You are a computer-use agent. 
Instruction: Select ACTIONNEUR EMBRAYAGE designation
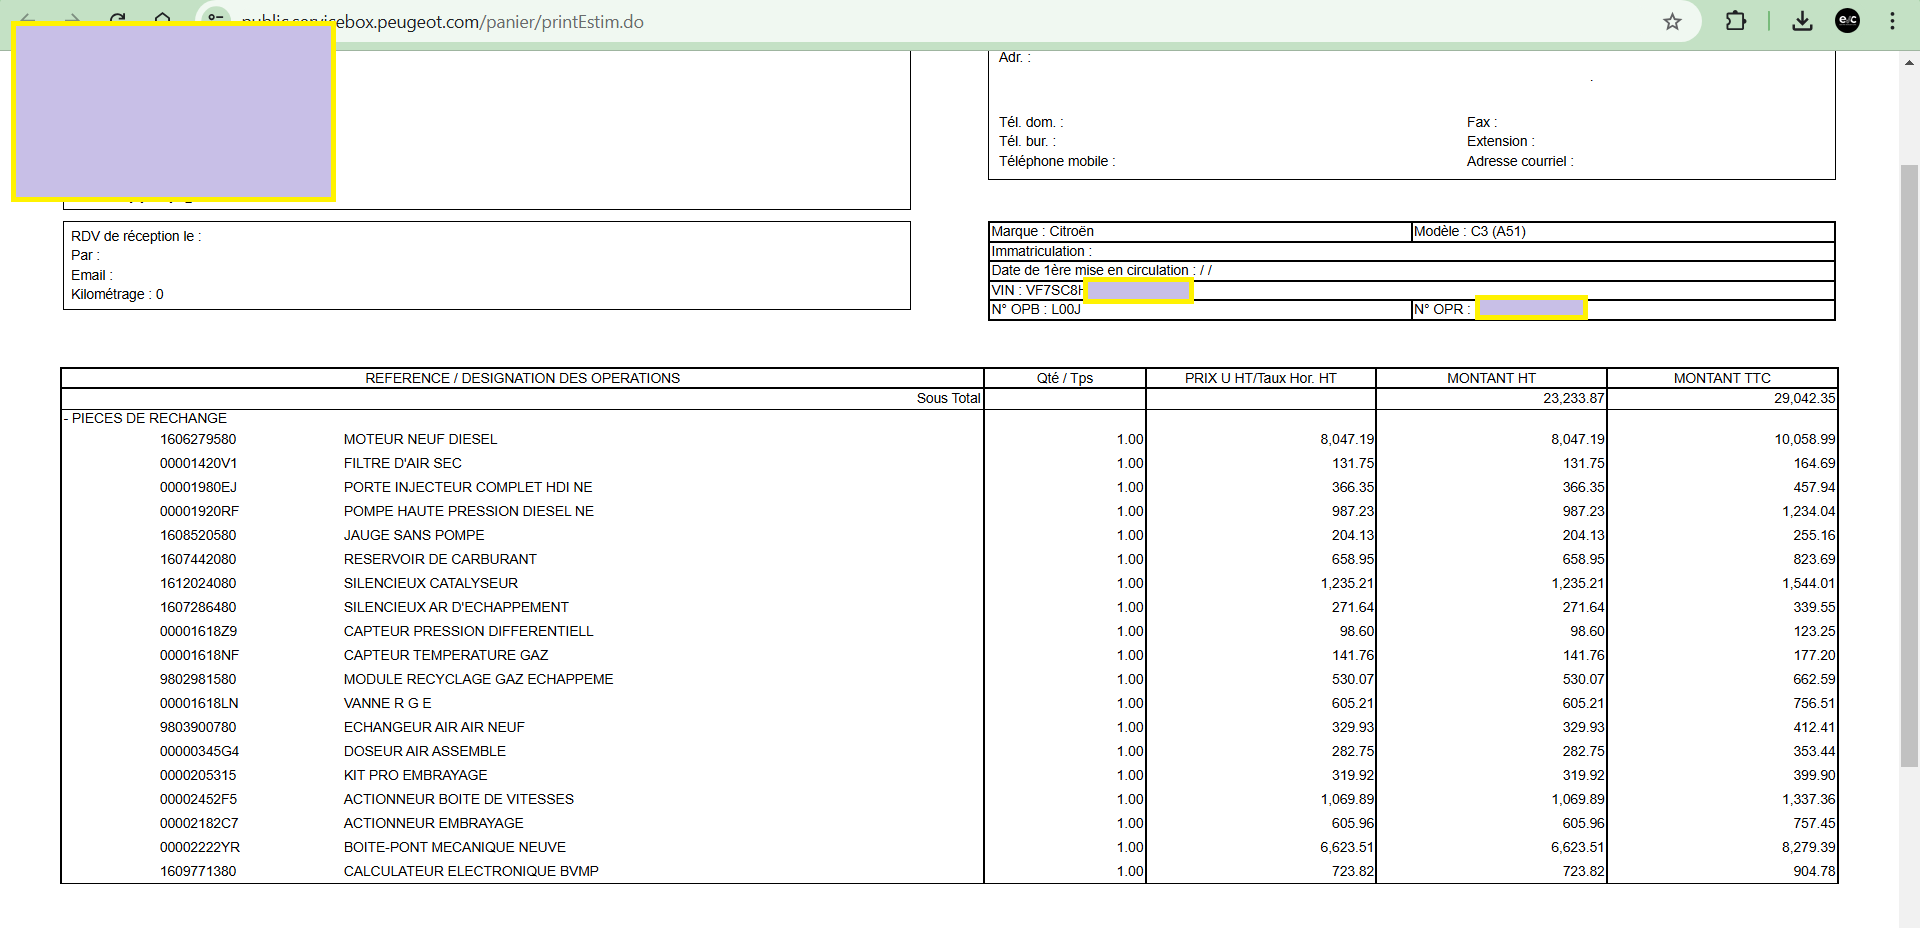tap(434, 823)
